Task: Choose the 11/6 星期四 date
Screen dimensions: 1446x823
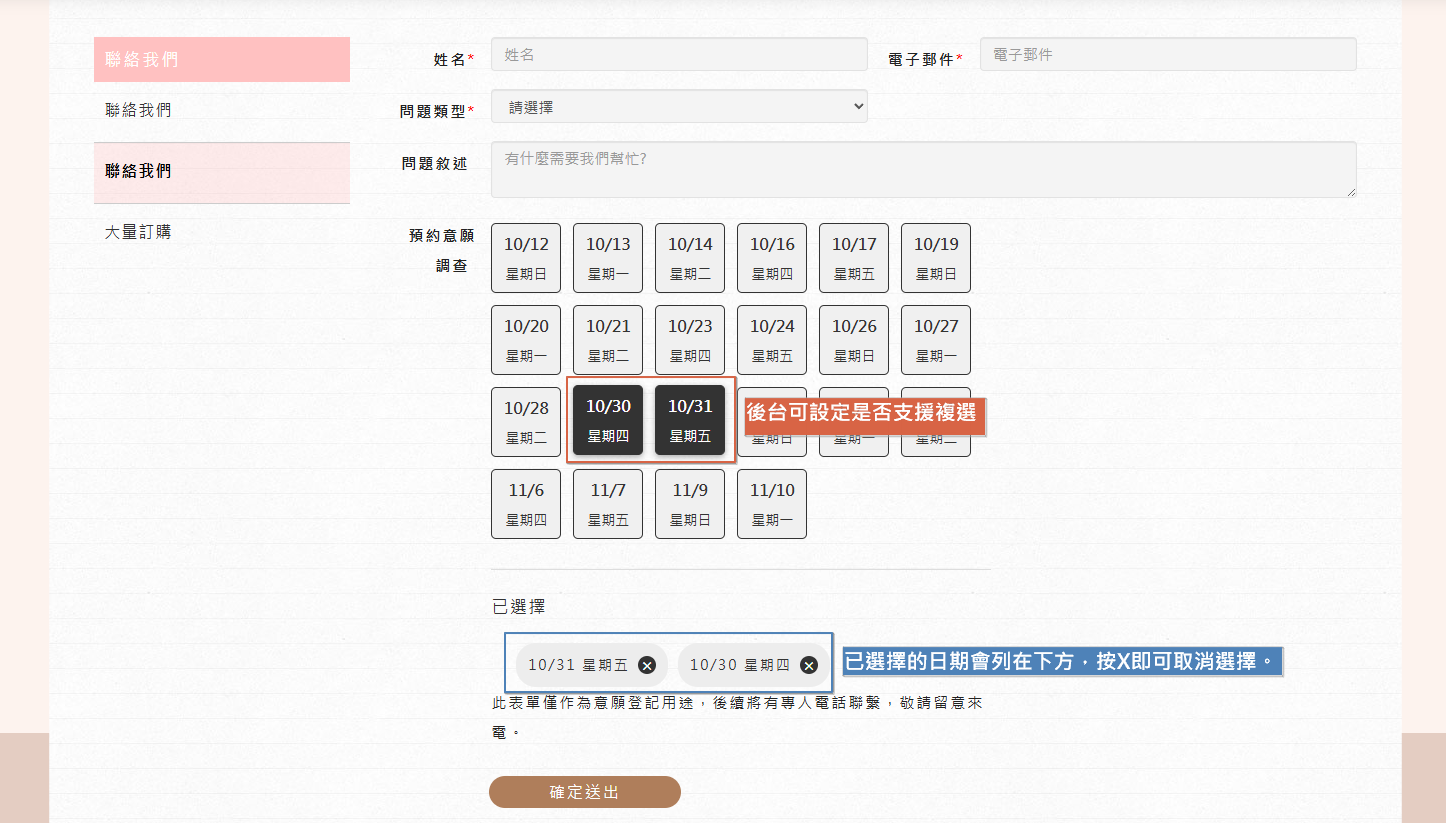Action: [526, 504]
